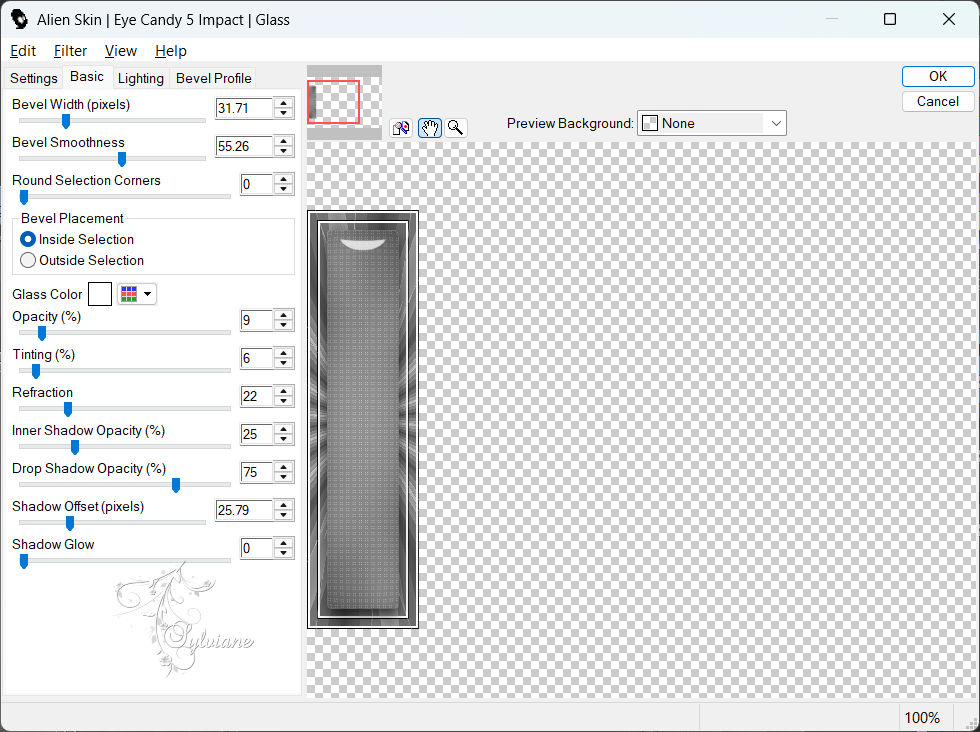Switch to the Settings tab
The height and width of the screenshot is (732, 980).
(x=34, y=78)
